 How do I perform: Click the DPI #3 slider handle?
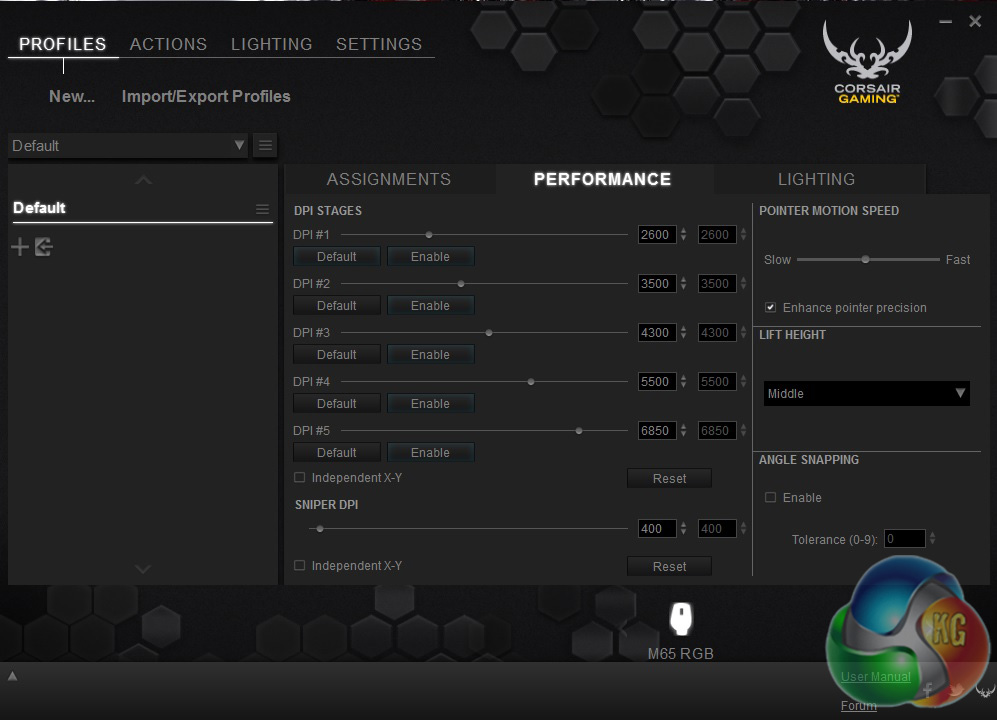click(x=489, y=333)
